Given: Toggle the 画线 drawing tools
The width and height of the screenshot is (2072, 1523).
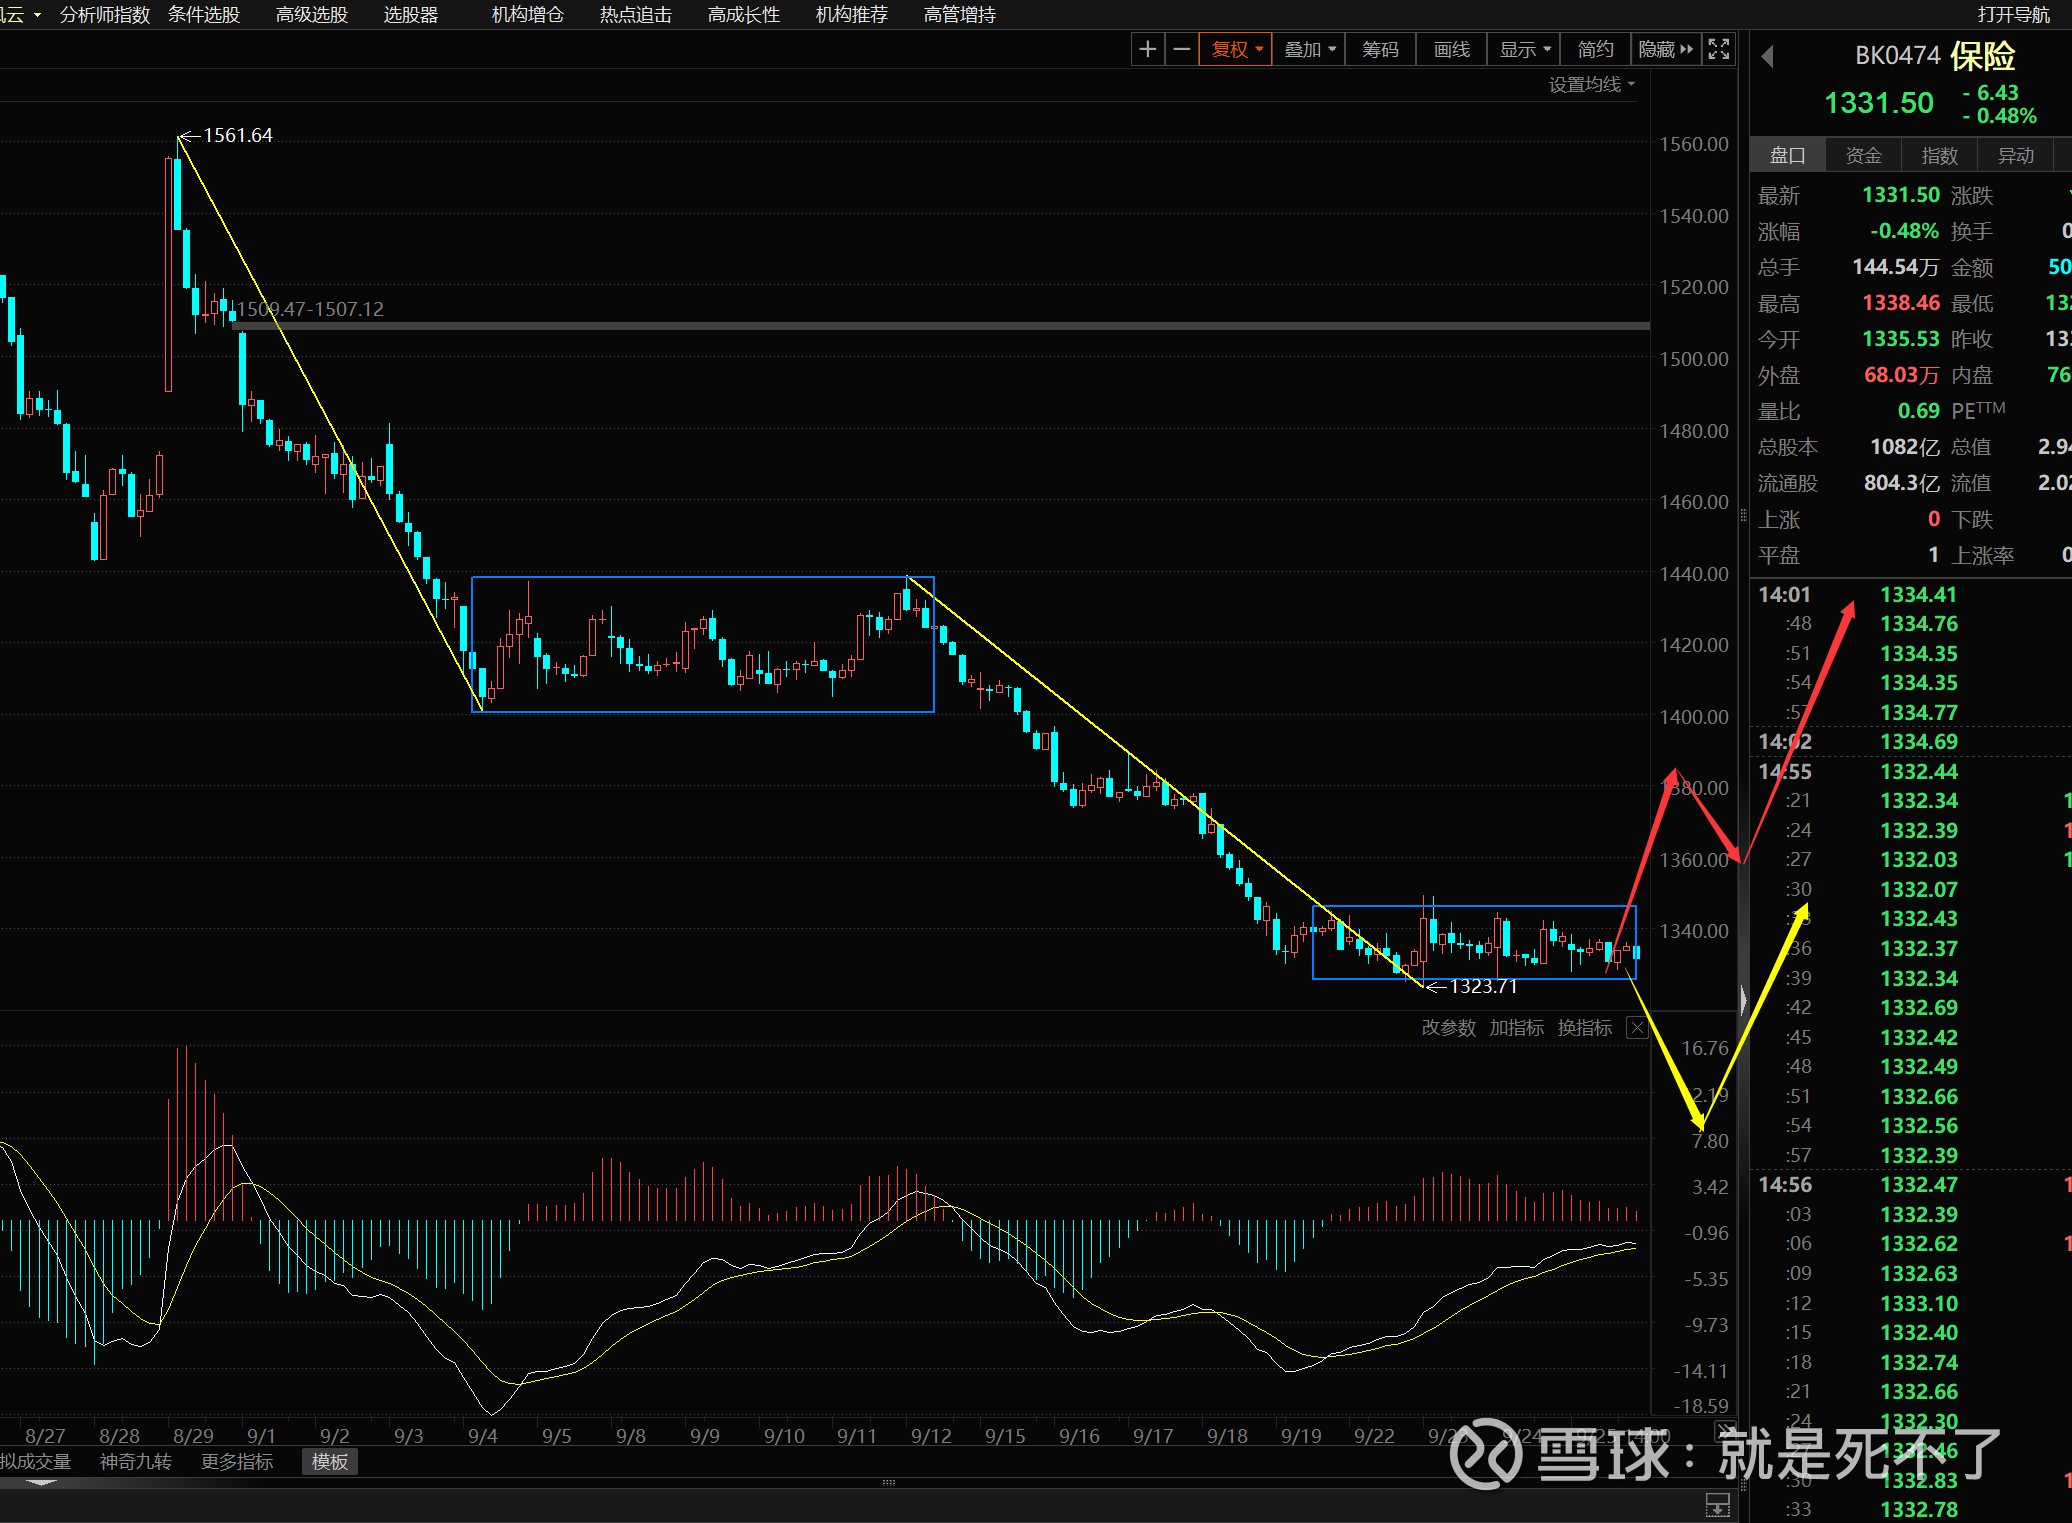Looking at the screenshot, I should click(1451, 49).
